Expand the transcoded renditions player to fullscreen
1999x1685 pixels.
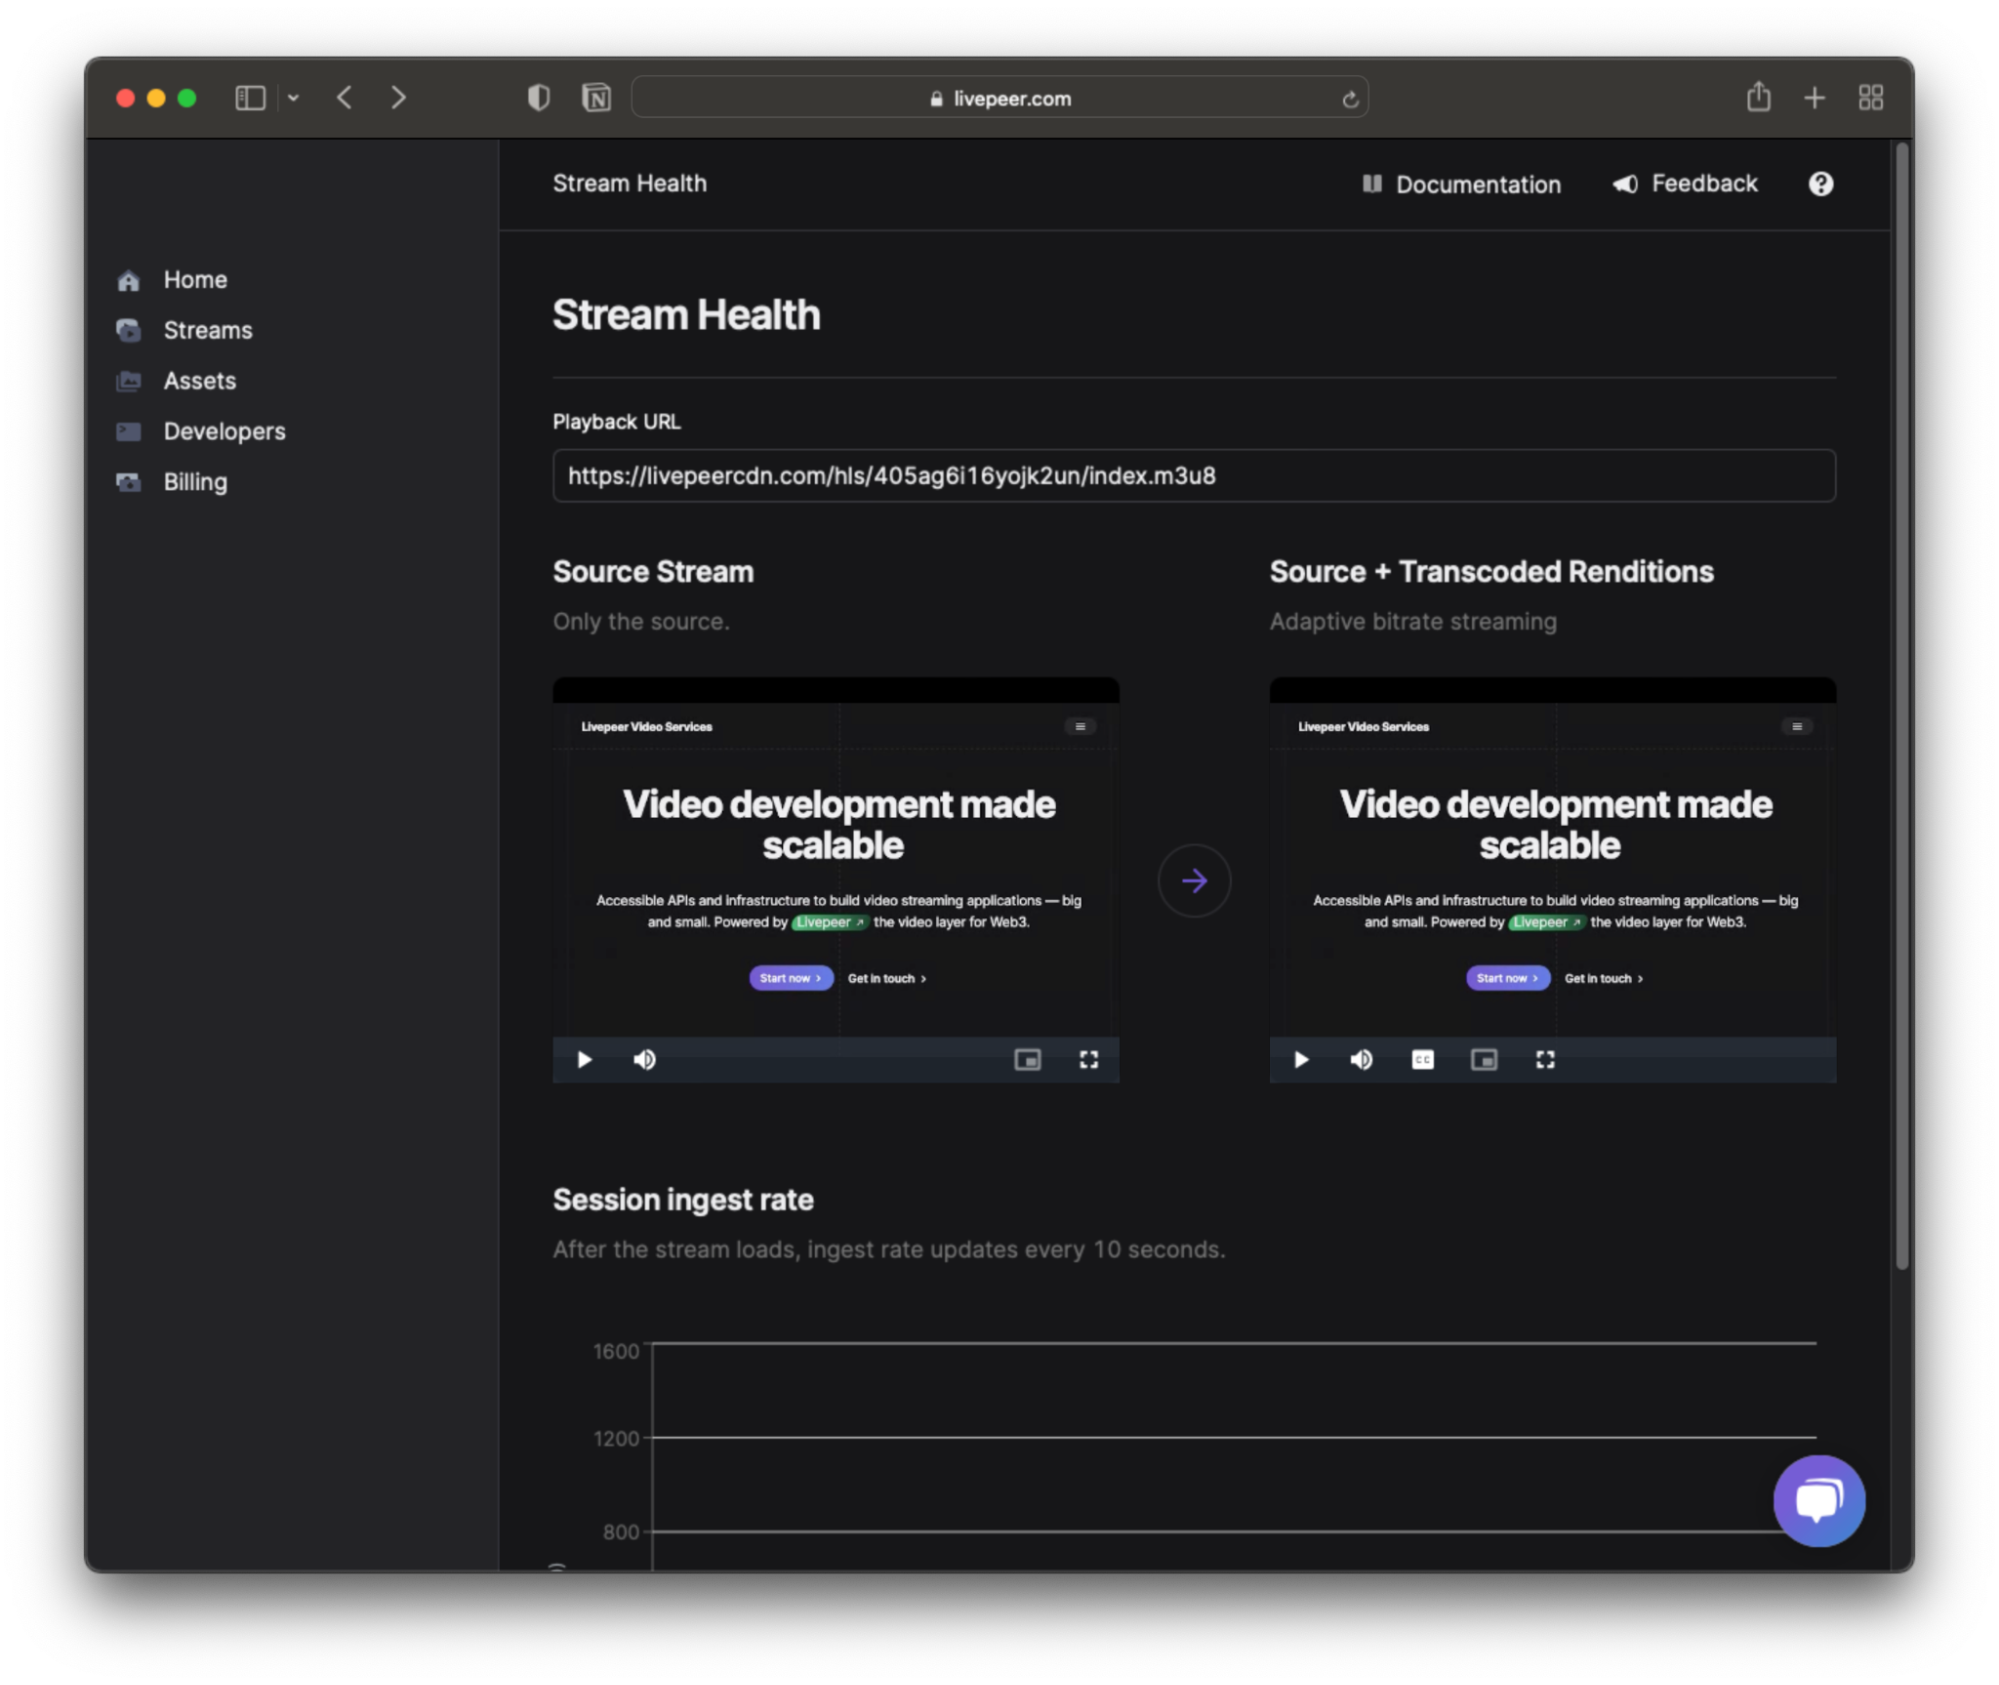tap(1545, 1059)
